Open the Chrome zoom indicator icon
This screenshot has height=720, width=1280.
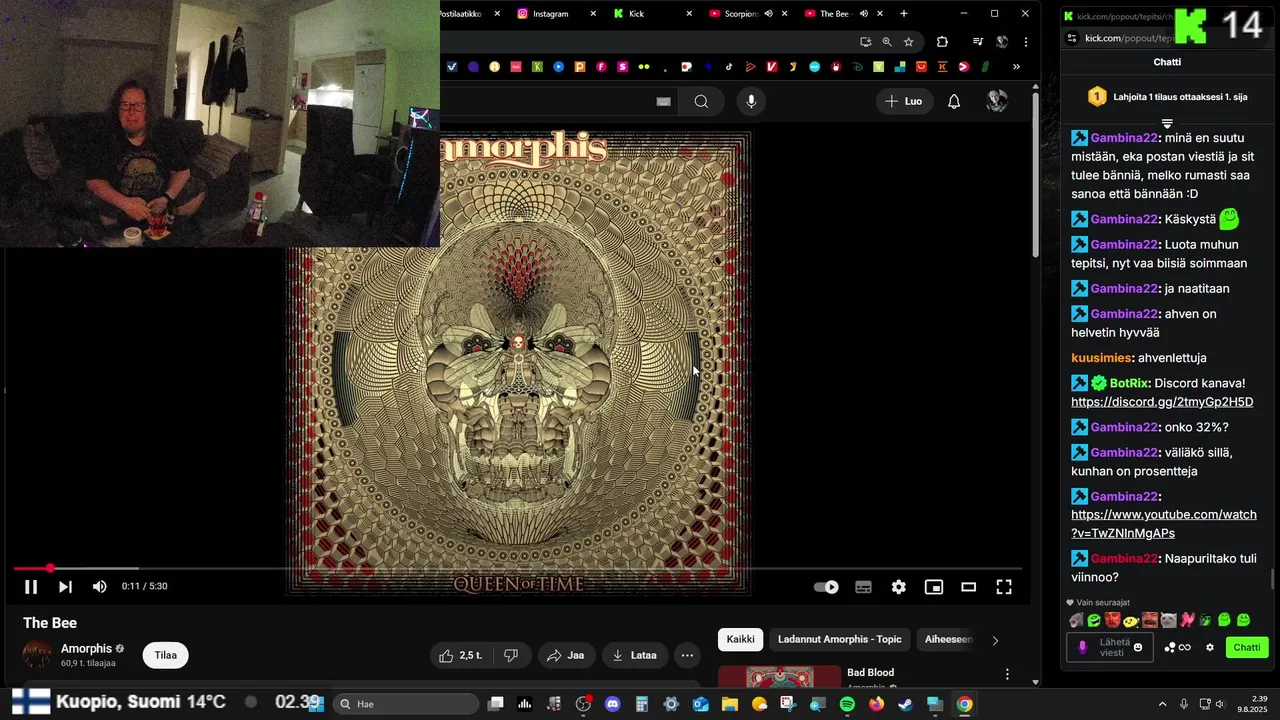tap(886, 41)
